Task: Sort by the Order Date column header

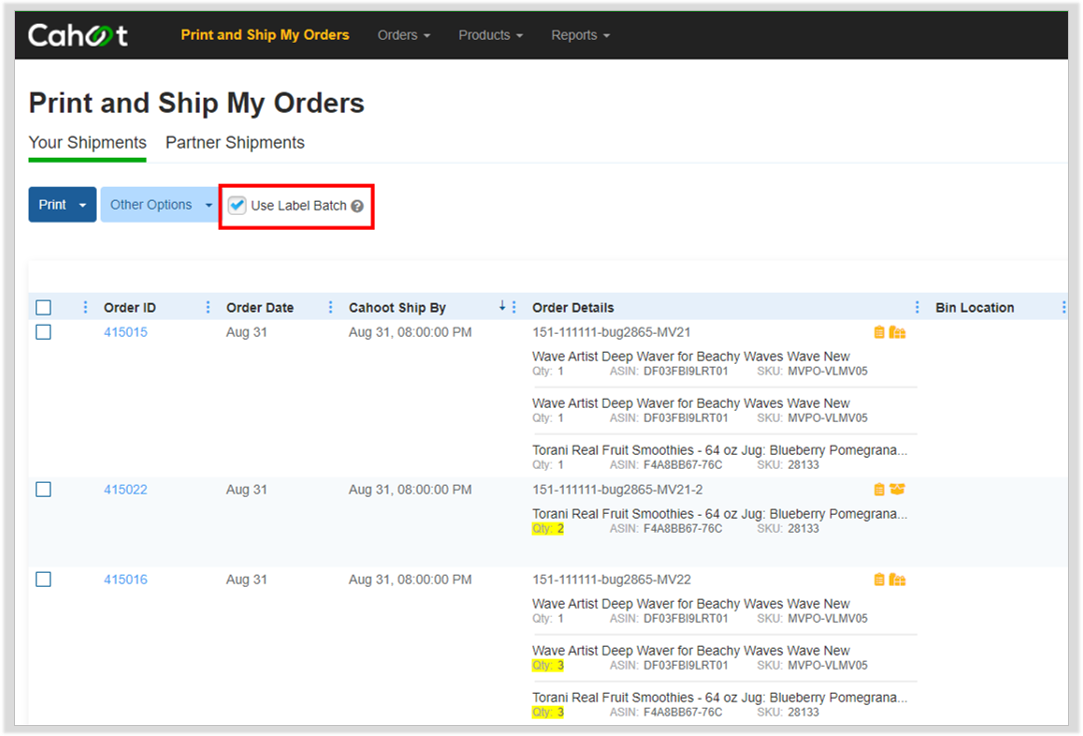Action: pos(260,308)
